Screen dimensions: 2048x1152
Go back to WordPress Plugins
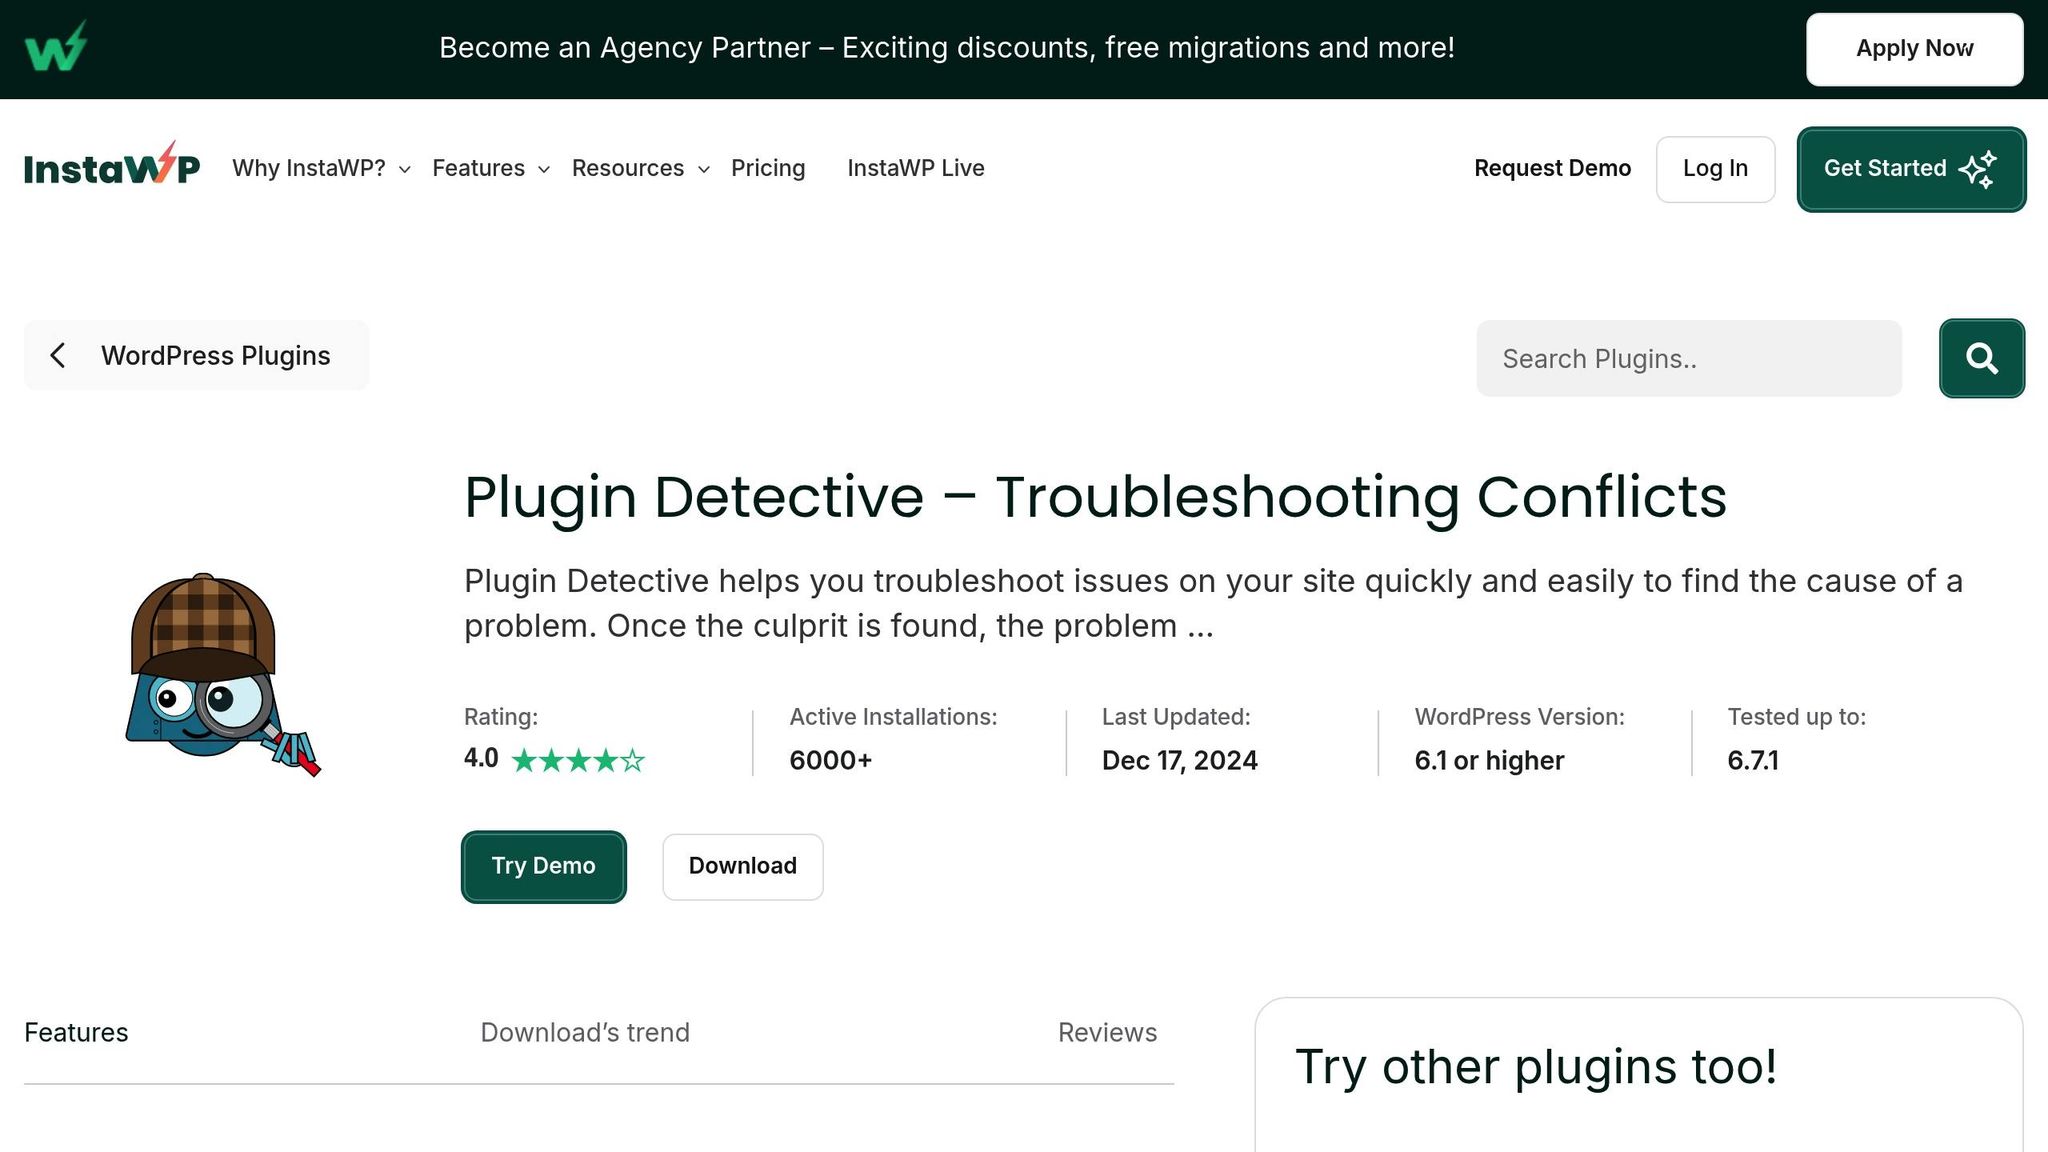[x=196, y=355]
